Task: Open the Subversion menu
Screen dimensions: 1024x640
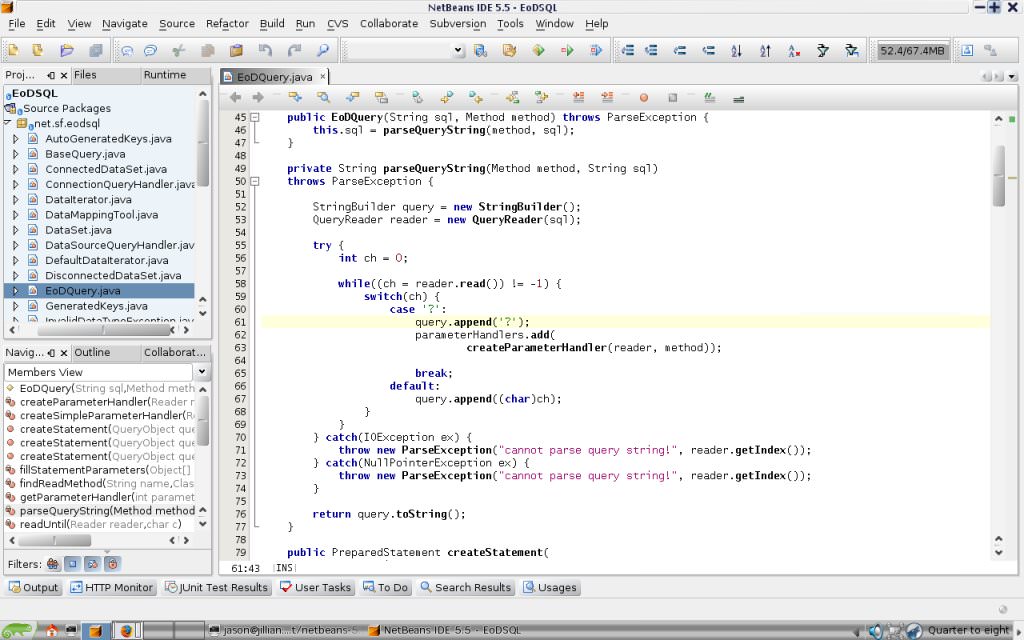Action: (x=457, y=24)
